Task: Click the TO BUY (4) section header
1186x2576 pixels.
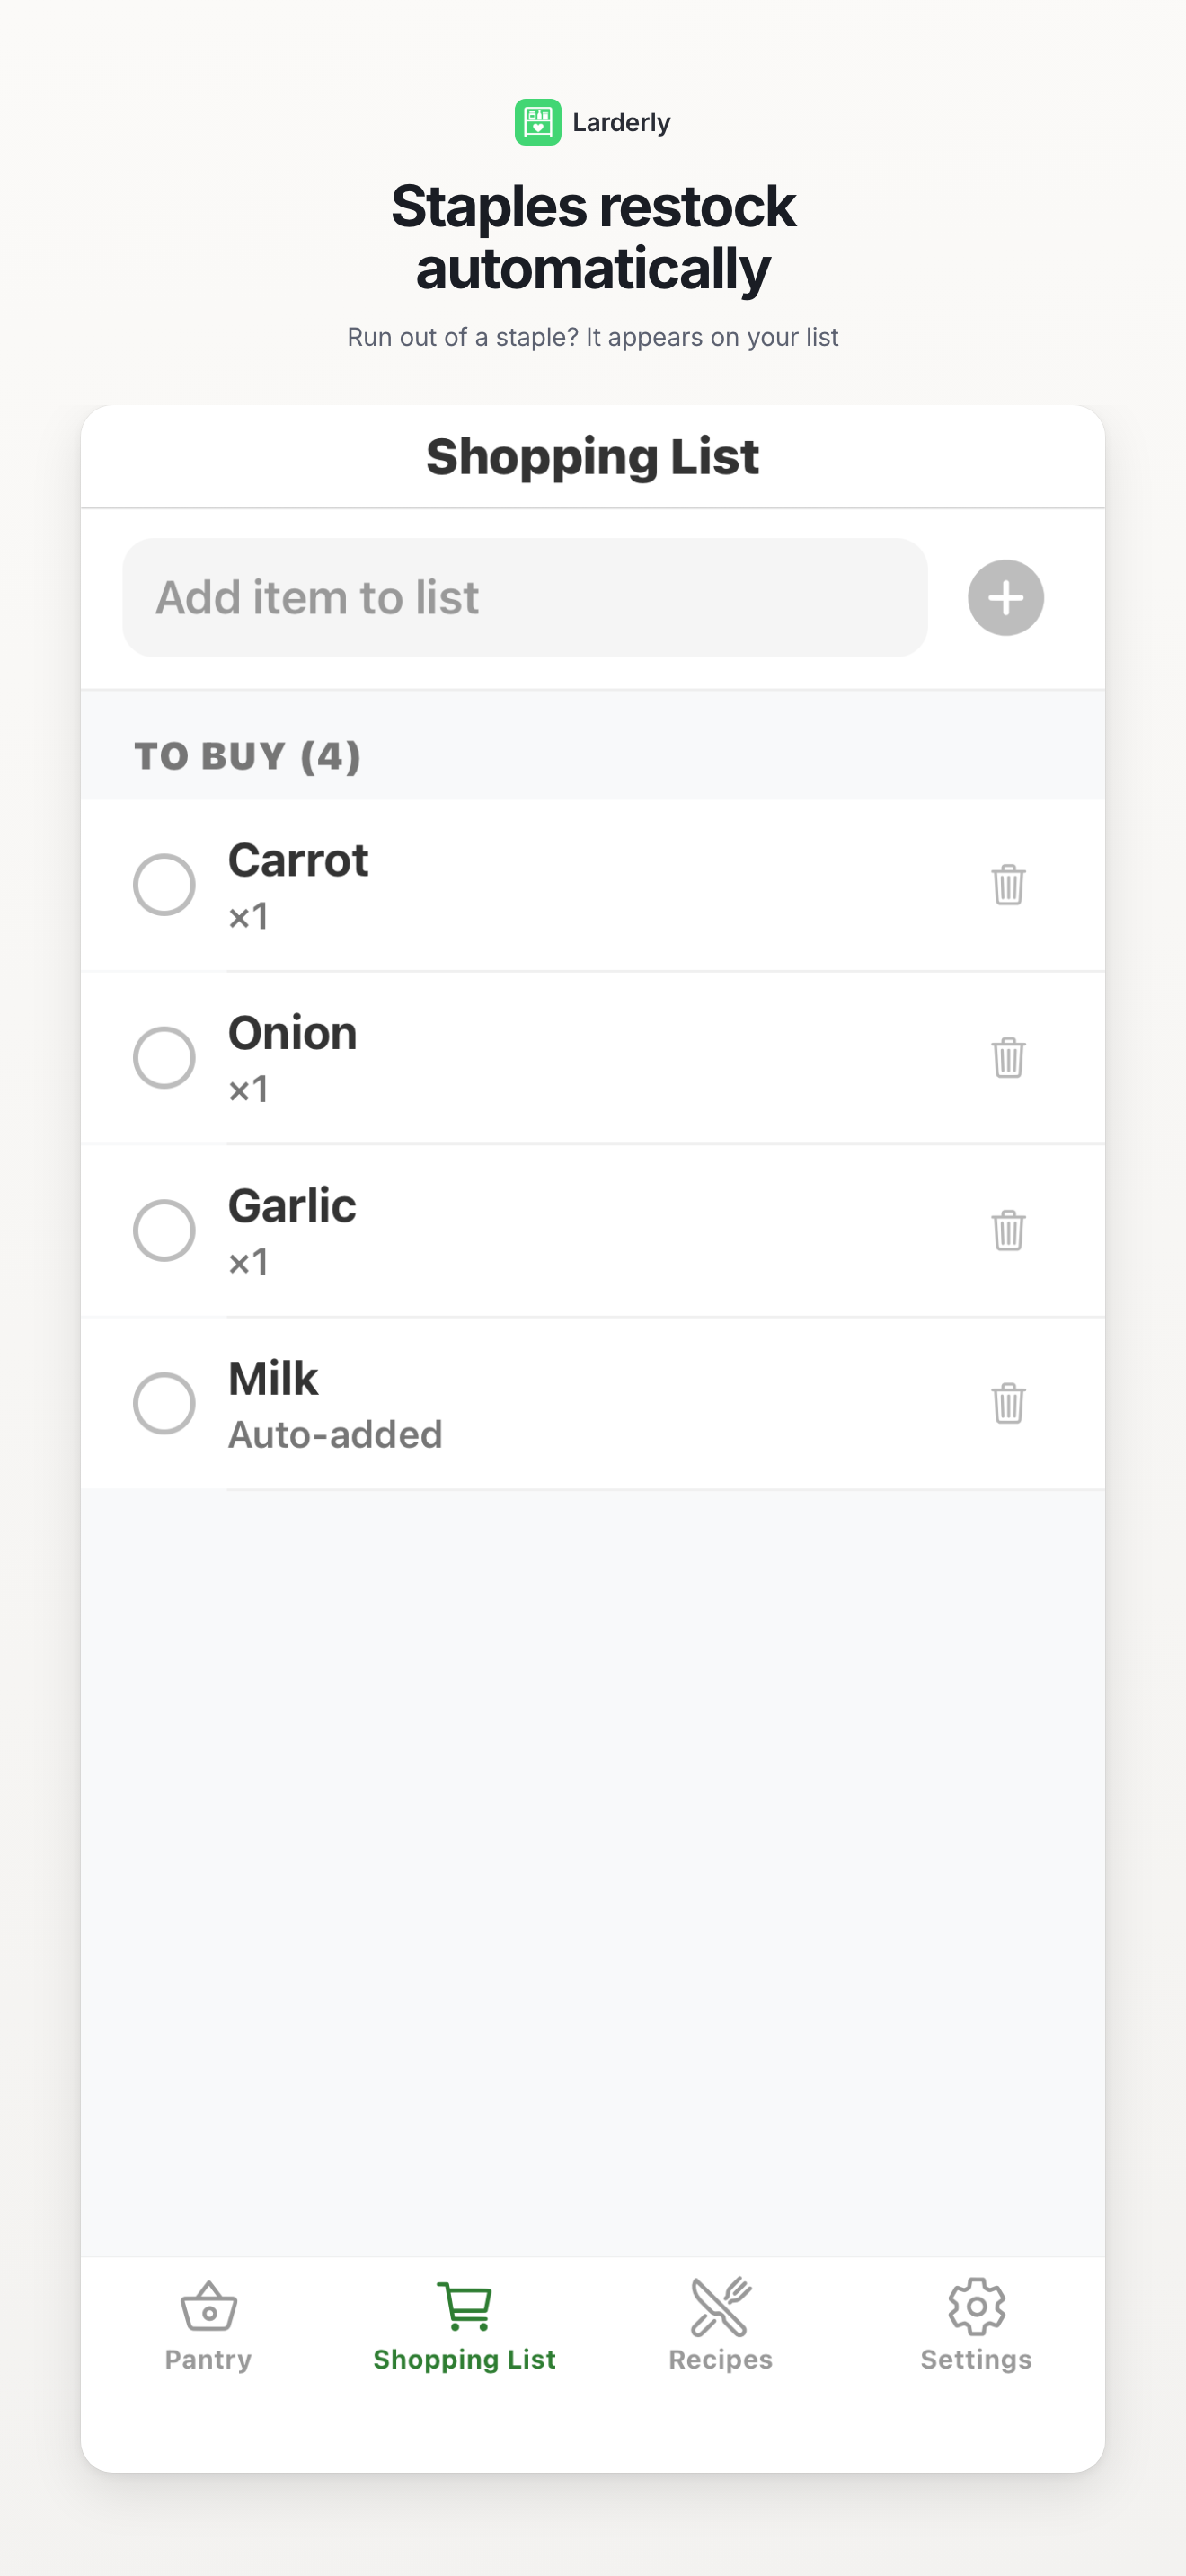Action: [x=248, y=756]
